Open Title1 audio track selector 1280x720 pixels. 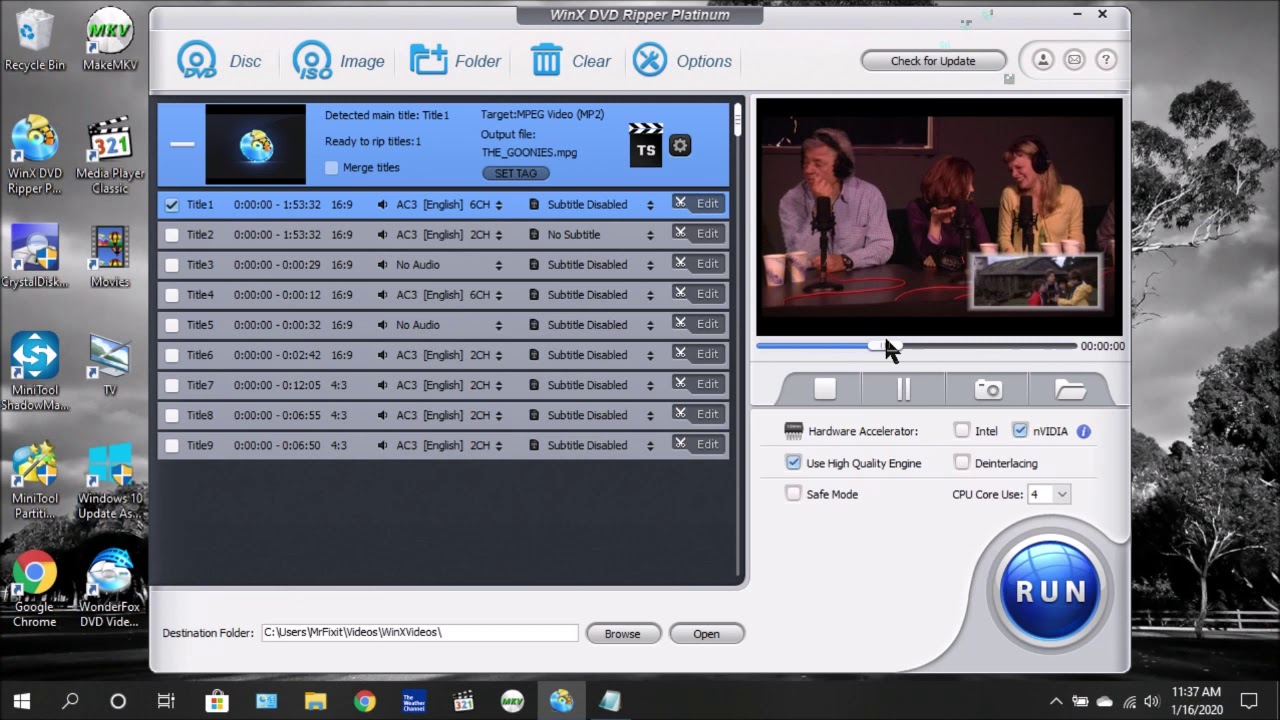(x=499, y=205)
